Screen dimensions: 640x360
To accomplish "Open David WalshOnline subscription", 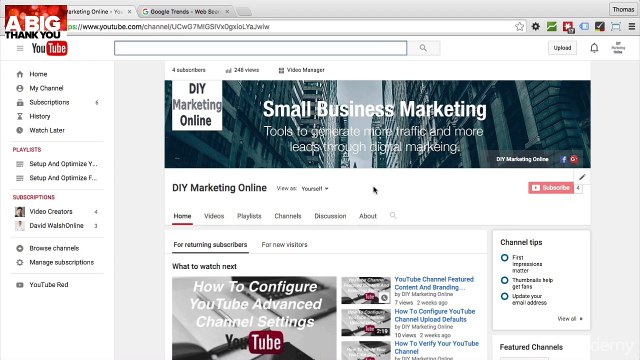I will 56,226.
